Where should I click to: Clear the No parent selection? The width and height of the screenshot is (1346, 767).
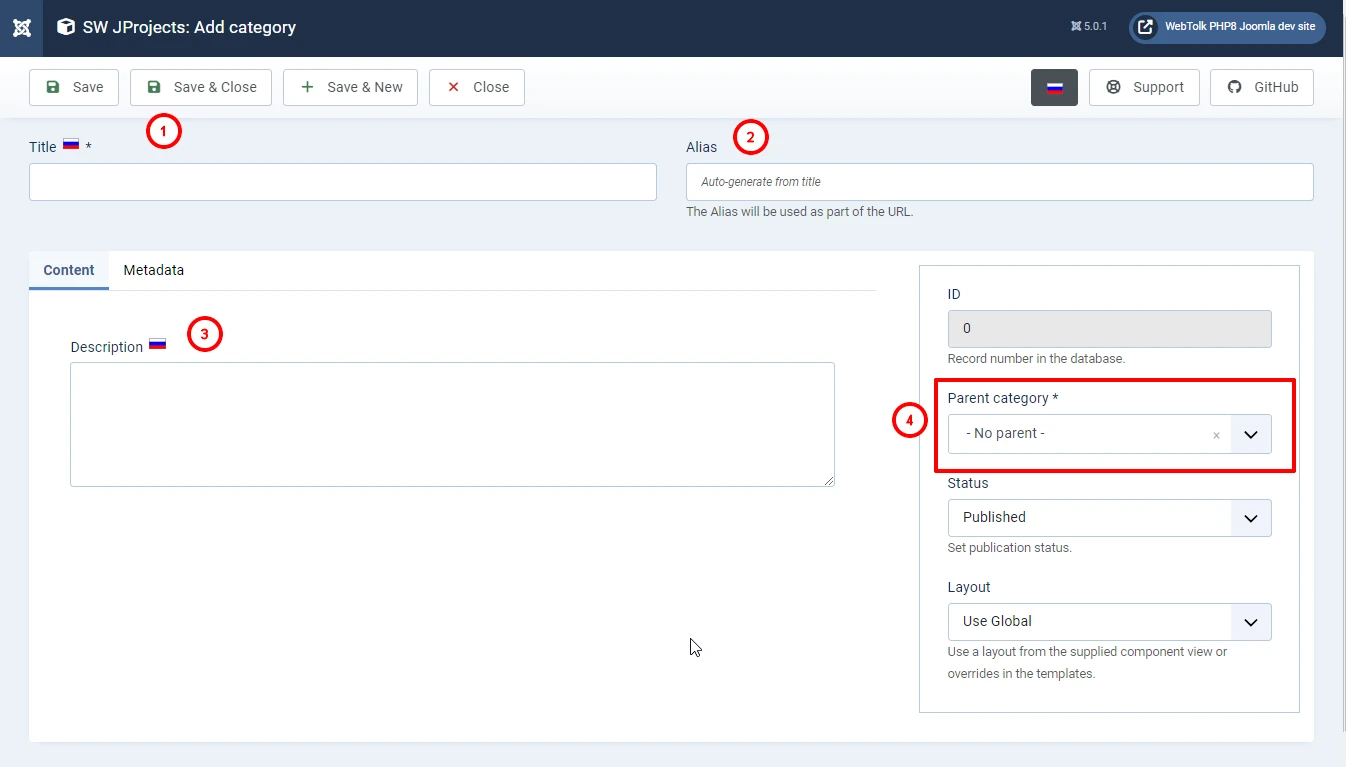pos(1216,435)
